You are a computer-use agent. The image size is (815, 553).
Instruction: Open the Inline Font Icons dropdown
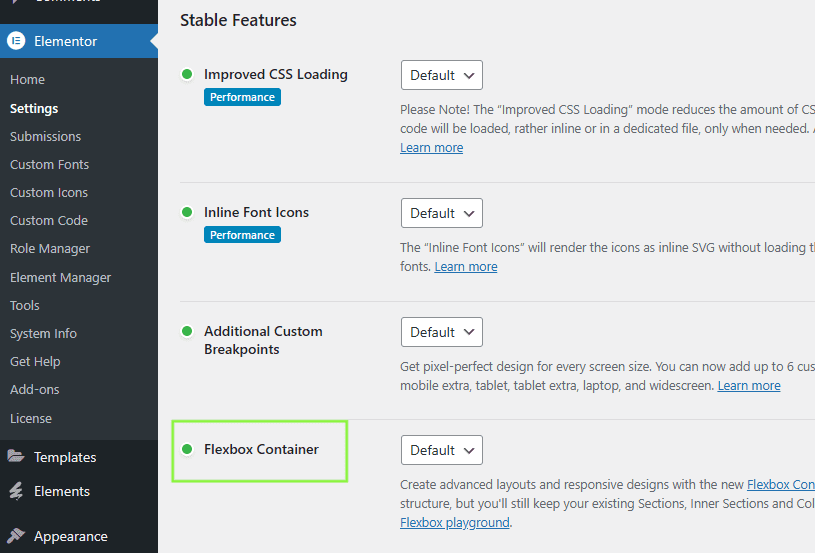point(442,213)
